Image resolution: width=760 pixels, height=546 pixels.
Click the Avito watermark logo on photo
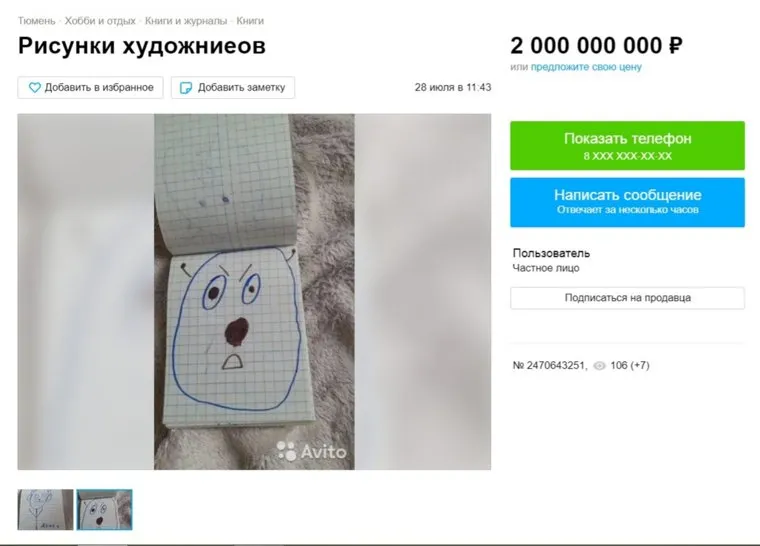click(312, 451)
